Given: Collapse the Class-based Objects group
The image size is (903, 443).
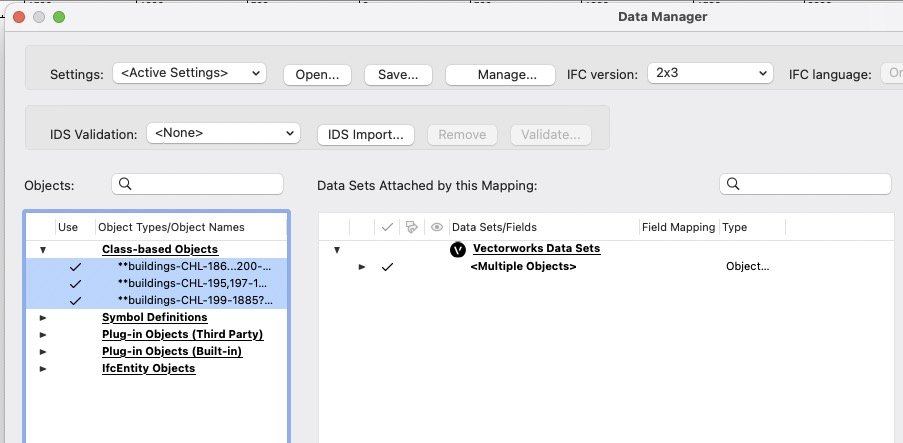Looking at the screenshot, I should [43, 250].
